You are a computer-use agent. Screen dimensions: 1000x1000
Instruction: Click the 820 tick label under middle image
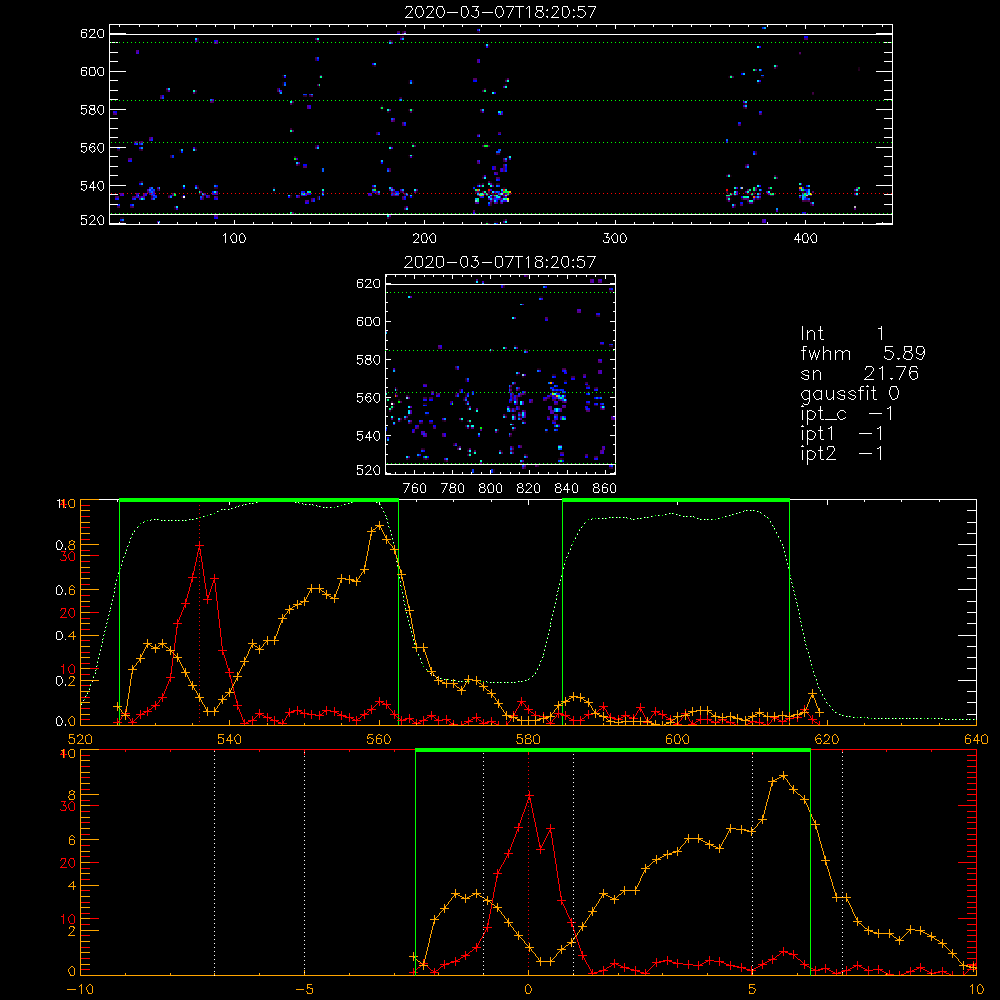(x=529, y=489)
